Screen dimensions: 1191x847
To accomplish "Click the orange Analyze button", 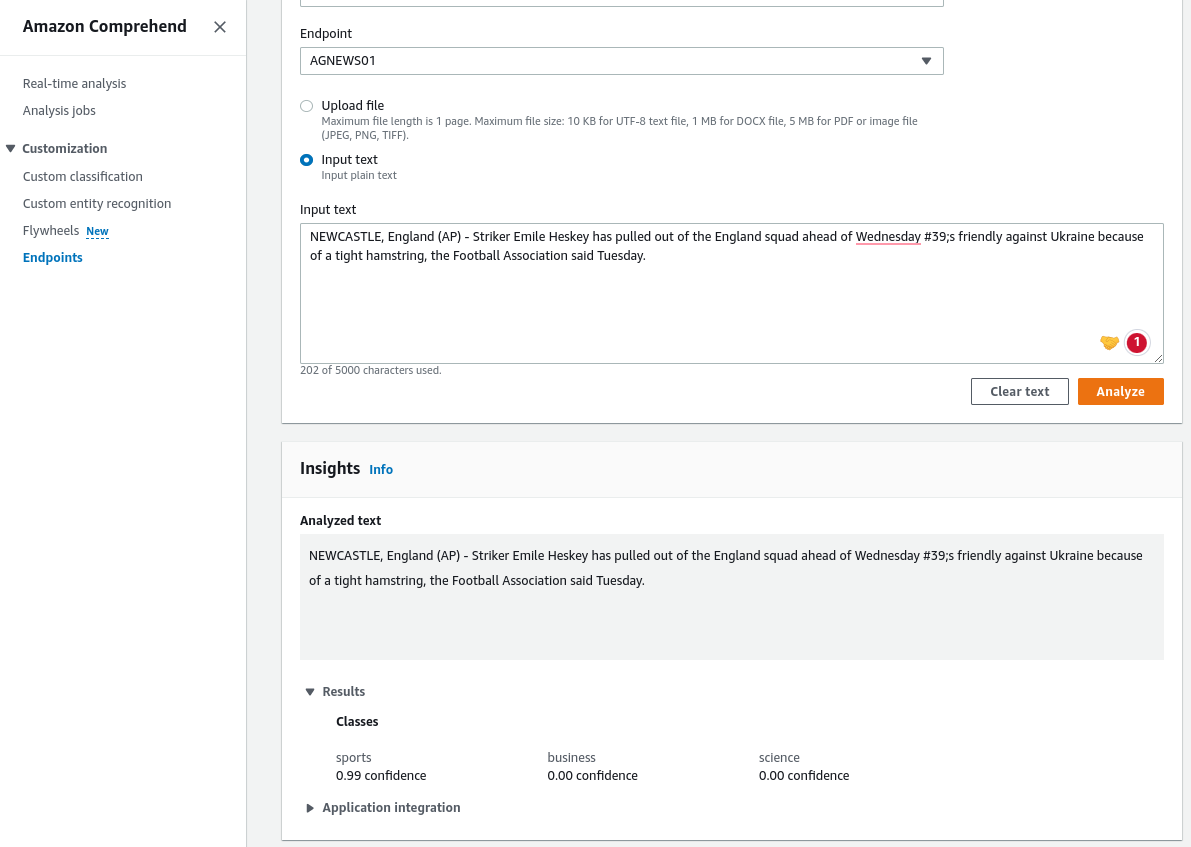I will click(x=1120, y=391).
